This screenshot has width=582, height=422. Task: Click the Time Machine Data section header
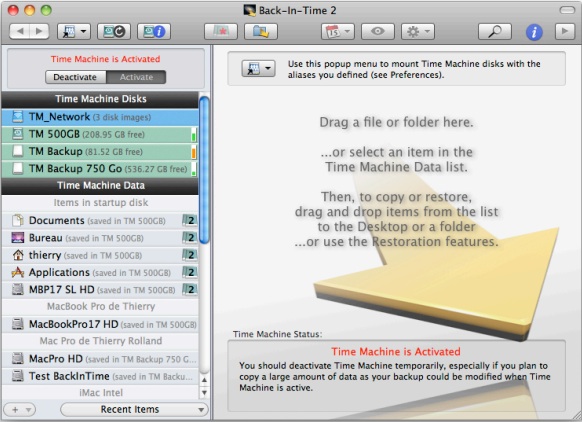100,186
